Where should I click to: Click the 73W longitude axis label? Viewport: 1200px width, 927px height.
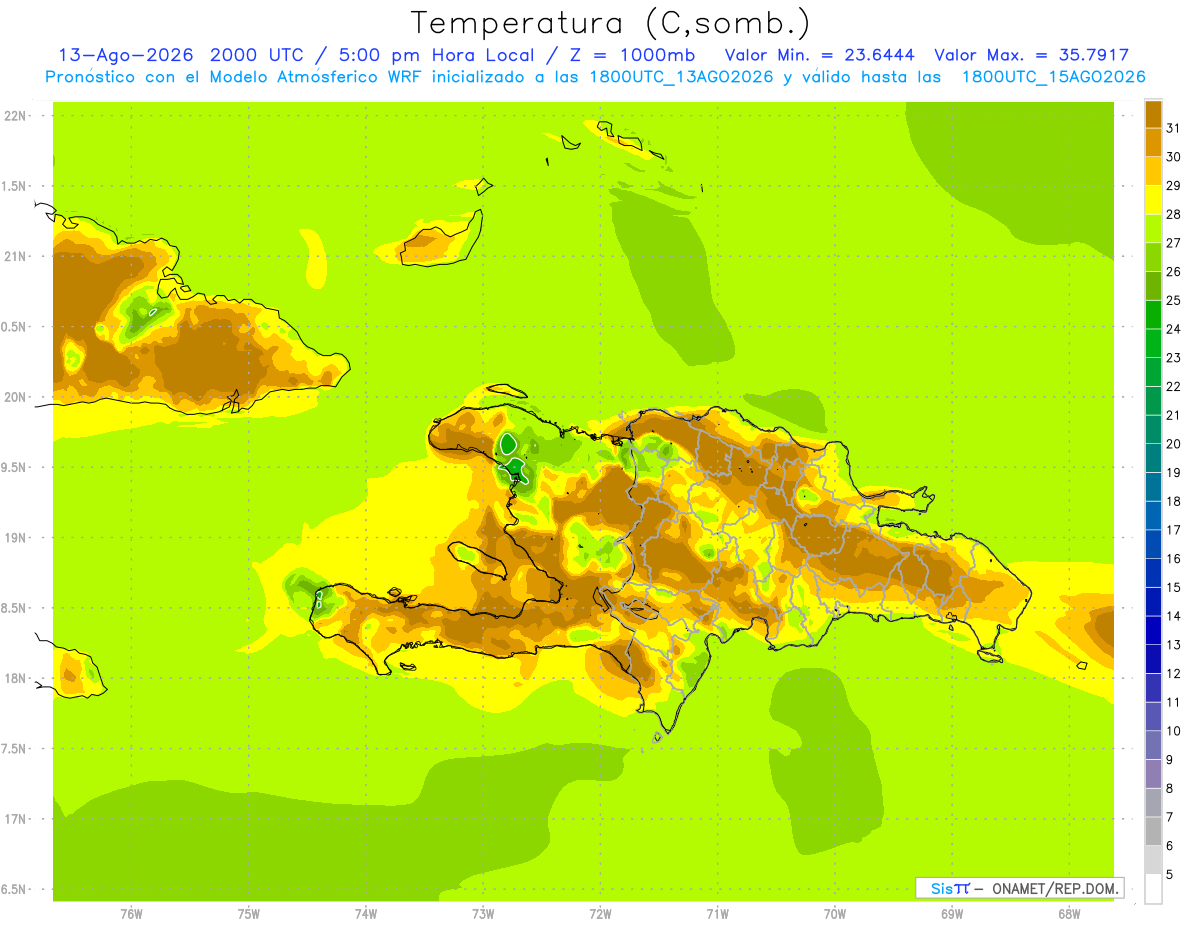point(483,914)
